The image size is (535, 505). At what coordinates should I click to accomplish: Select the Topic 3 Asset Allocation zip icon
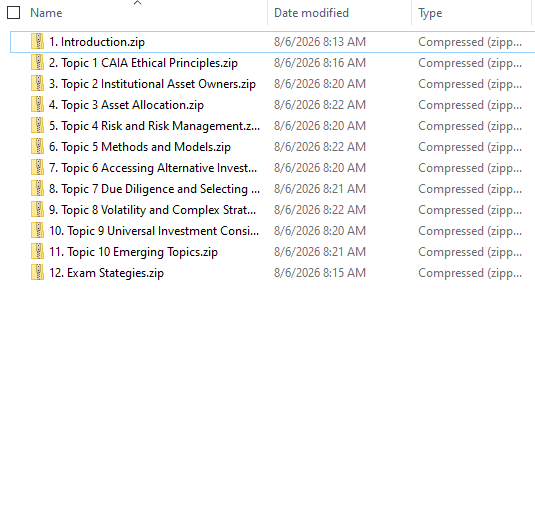[x=38, y=105]
